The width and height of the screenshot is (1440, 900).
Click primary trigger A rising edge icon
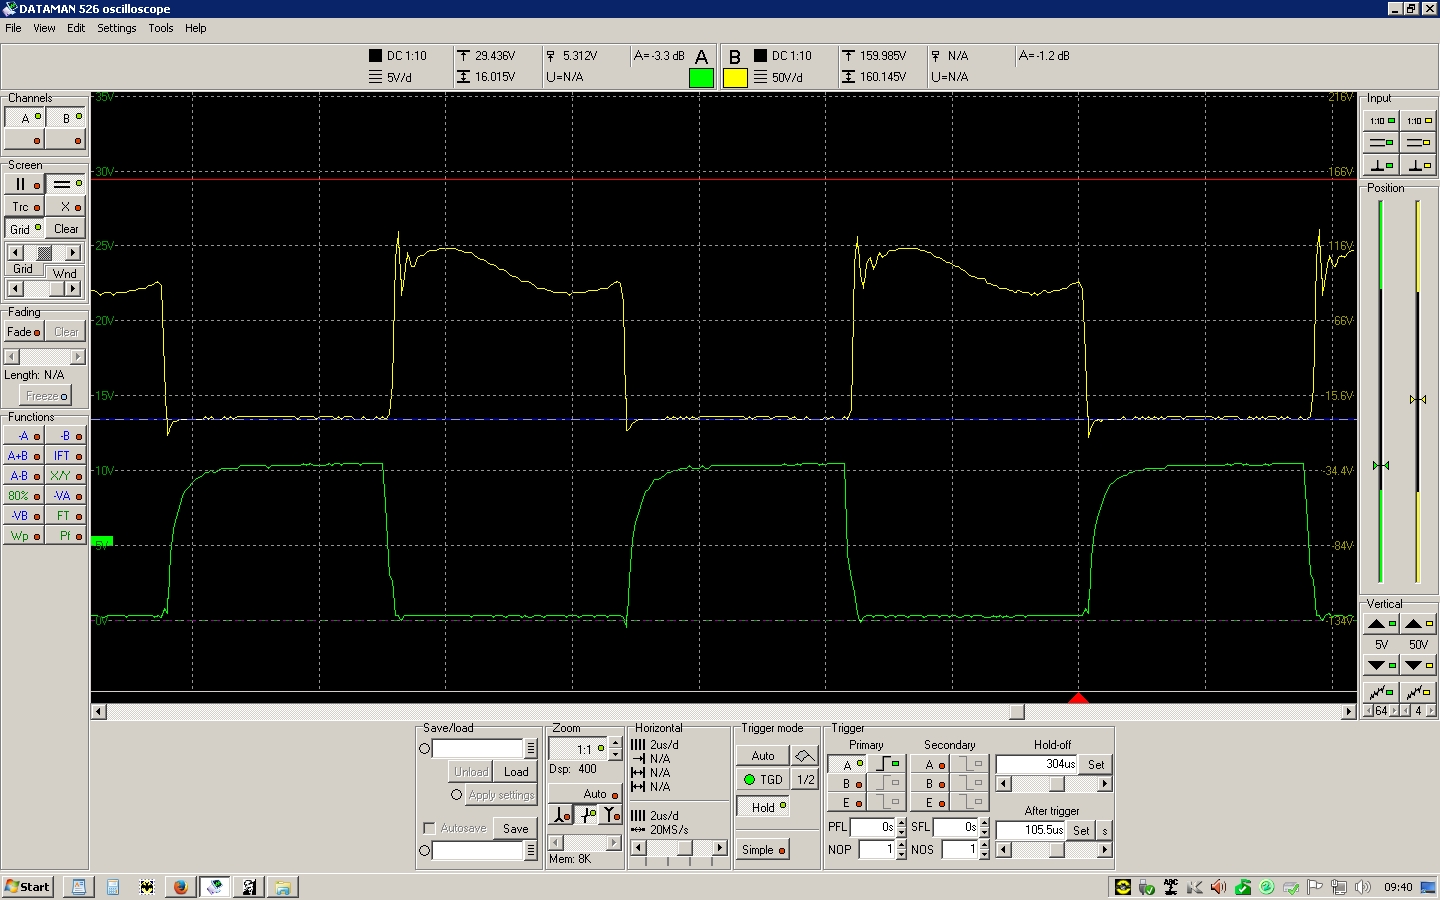click(x=886, y=765)
